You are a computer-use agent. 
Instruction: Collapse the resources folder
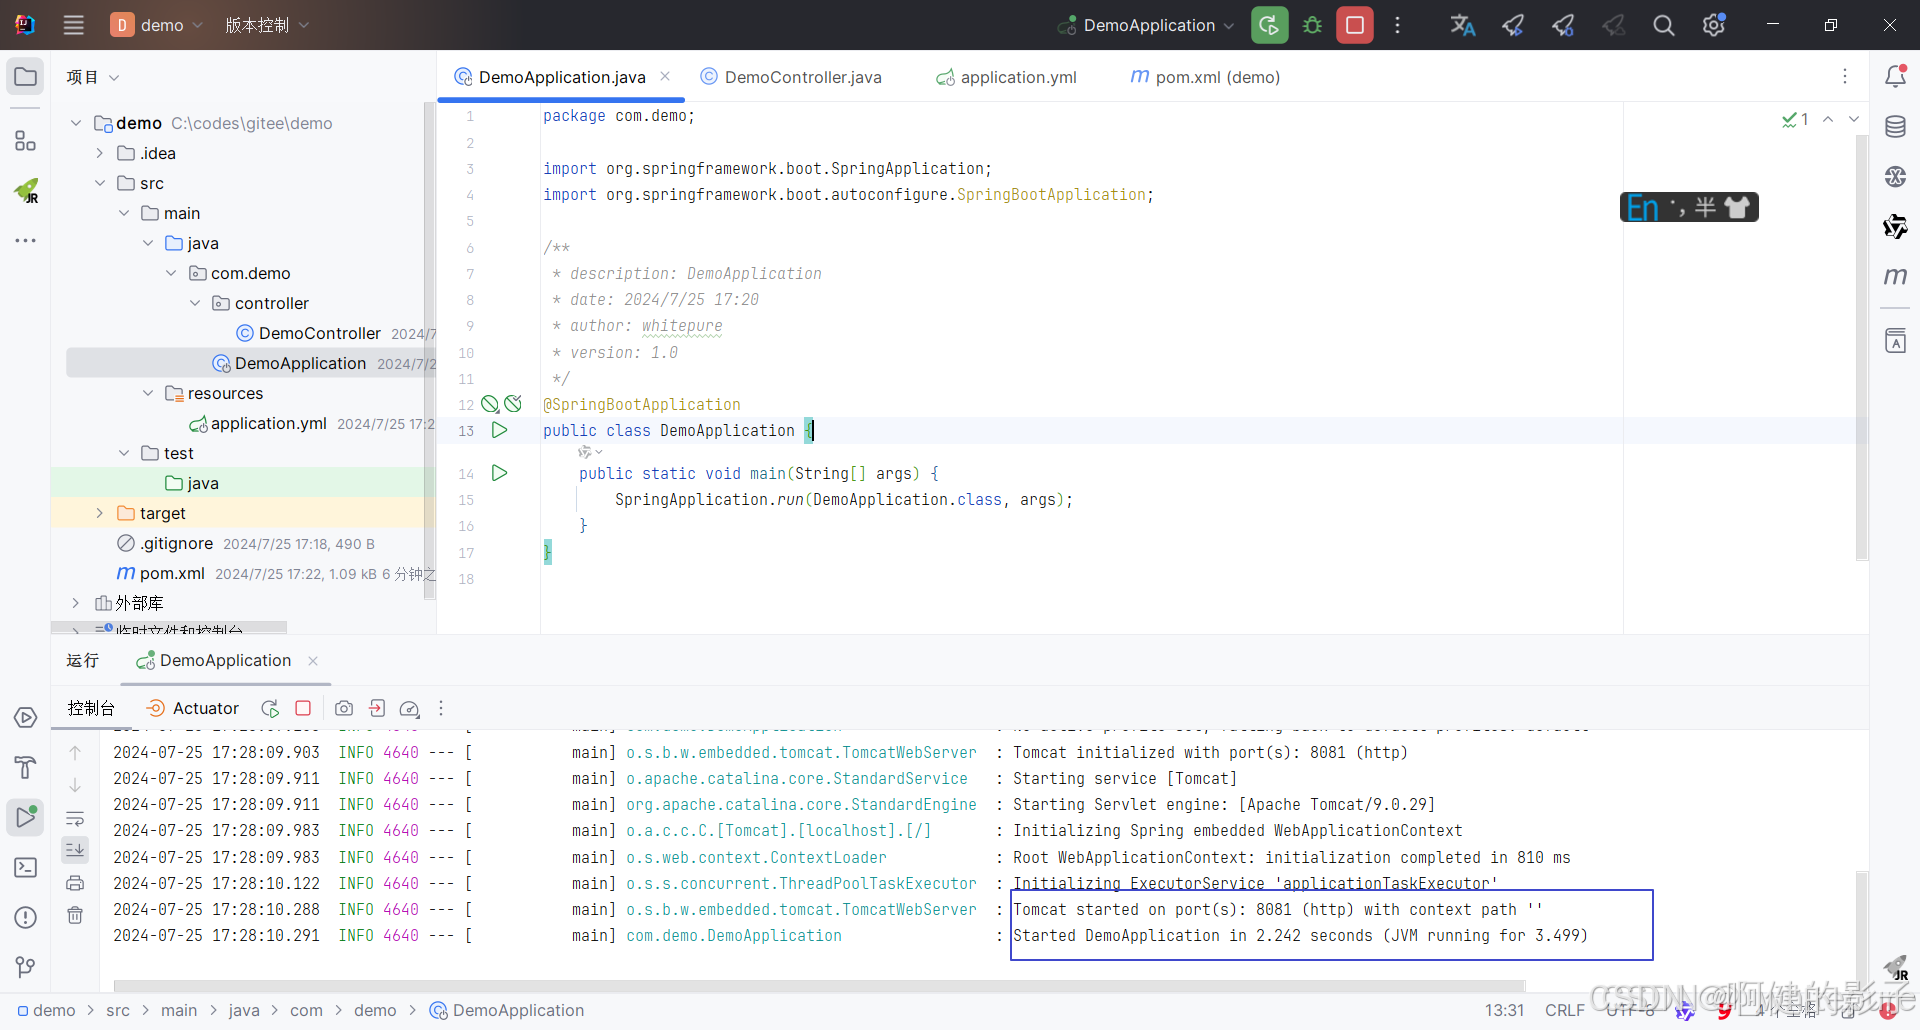click(148, 393)
